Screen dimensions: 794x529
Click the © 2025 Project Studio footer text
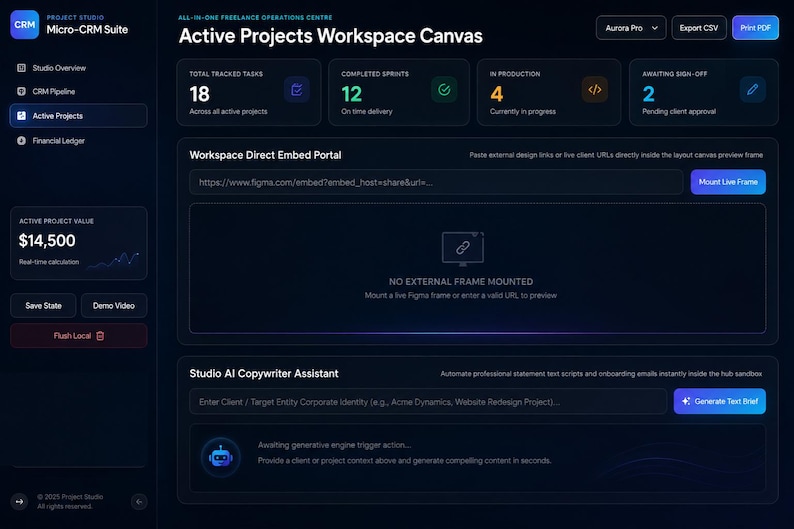[x=70, y=497]
